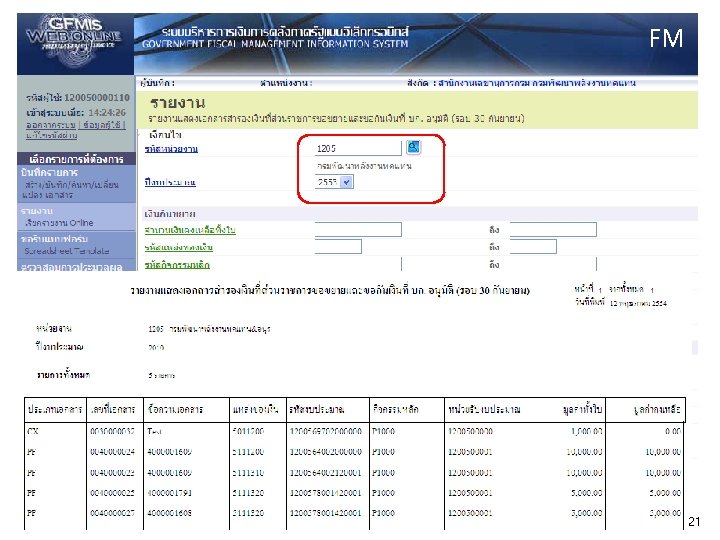Click the fund source code 'to' input
This screenshot has height=540, width=720.
[533, 247]
